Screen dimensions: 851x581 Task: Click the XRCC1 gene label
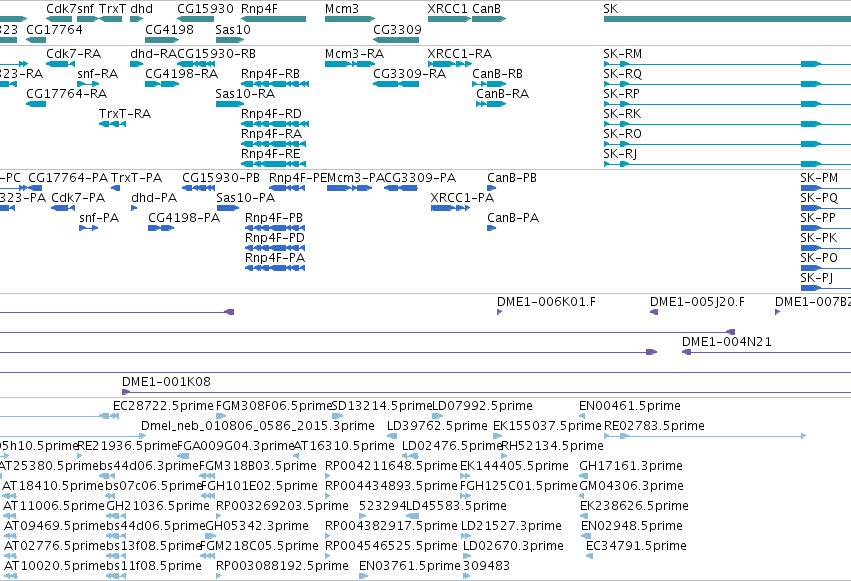click(x=447, y=9)
